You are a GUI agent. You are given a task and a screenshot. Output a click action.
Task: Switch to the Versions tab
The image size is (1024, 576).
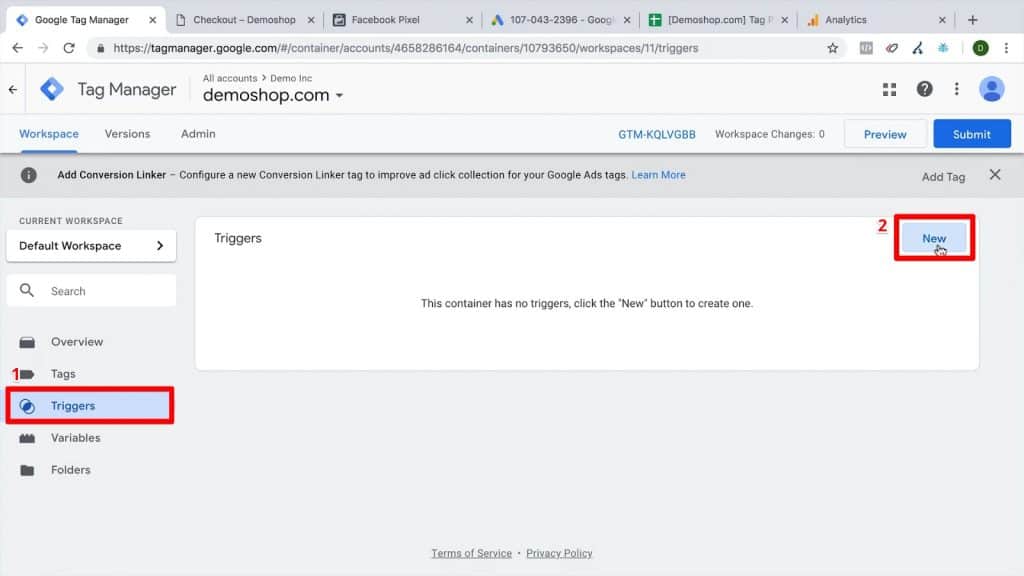tap(127, 134)
